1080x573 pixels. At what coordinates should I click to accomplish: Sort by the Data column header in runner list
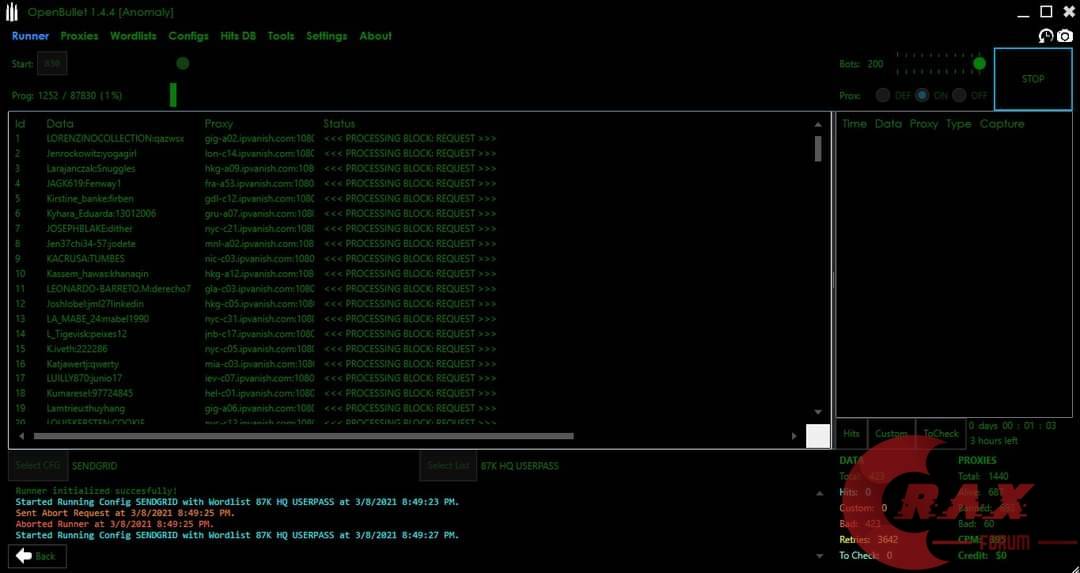pyautogui.click(x=60, y=124)
